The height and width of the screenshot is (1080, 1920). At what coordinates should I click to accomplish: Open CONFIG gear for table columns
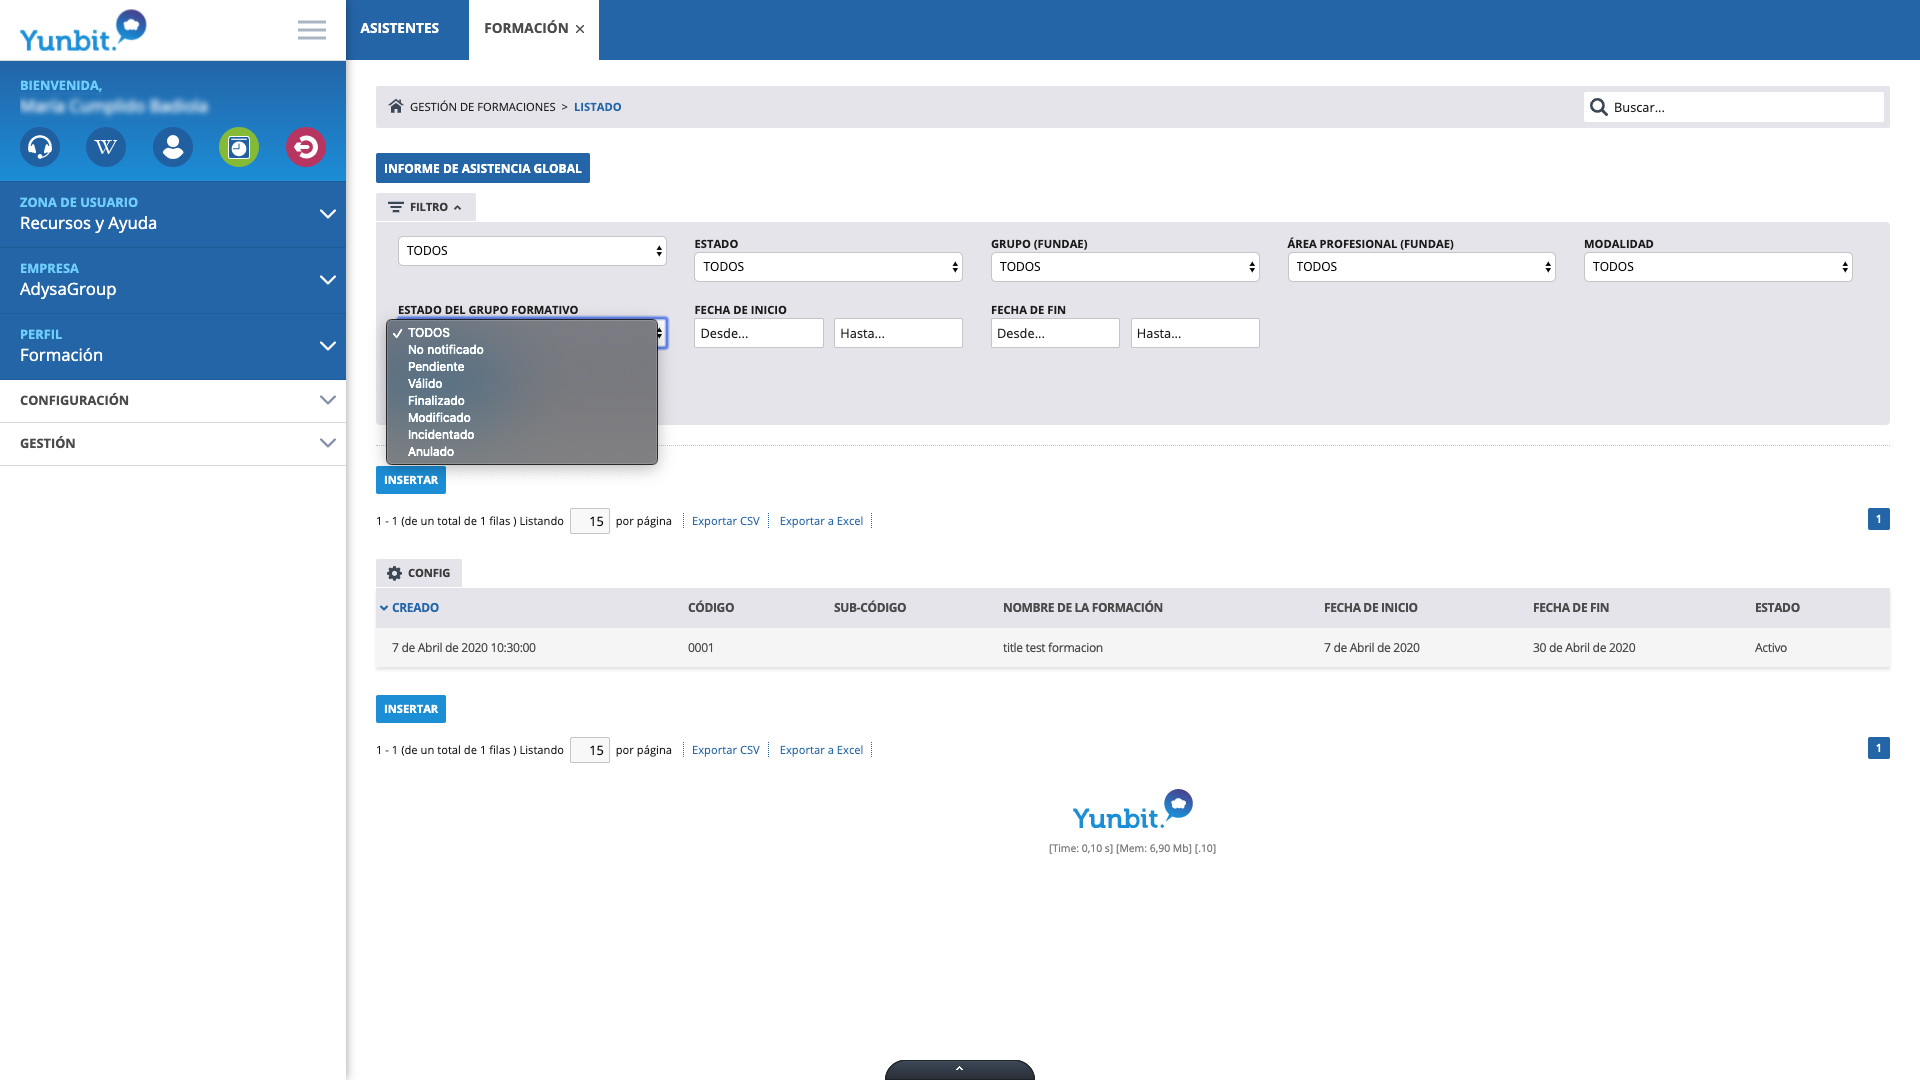coord(419,573)
